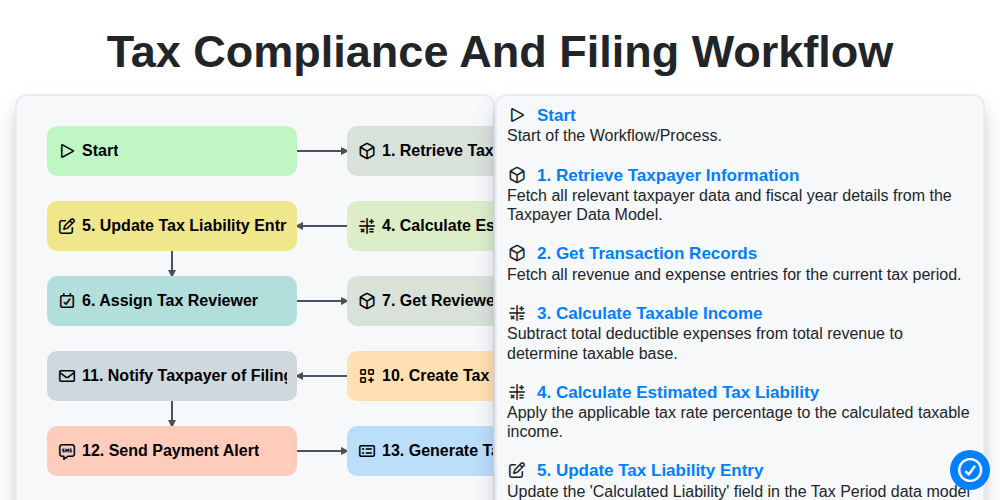Click the cube icon beside Retrieve Taxpayer Information heading
Screen dimensions: 1000x500
517,175
